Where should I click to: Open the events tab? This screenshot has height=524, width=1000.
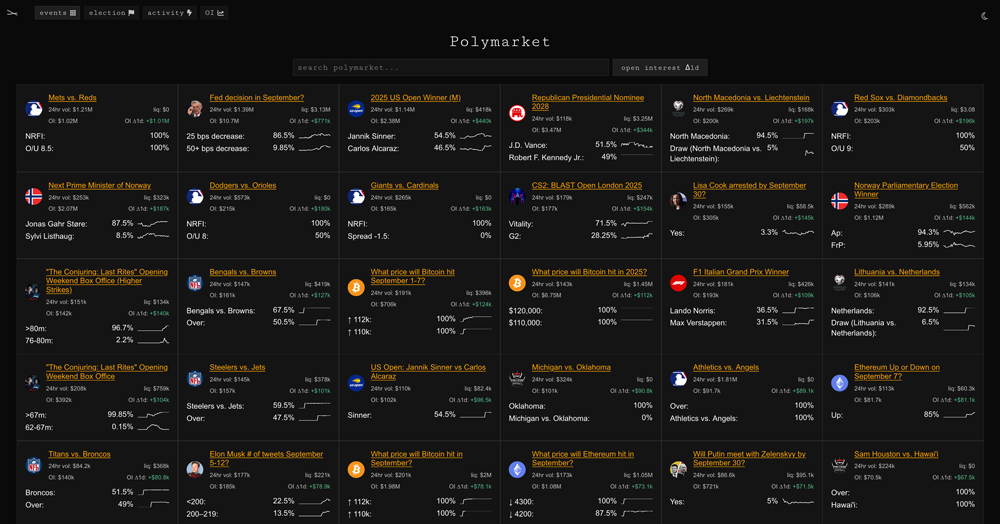(57, 13)
